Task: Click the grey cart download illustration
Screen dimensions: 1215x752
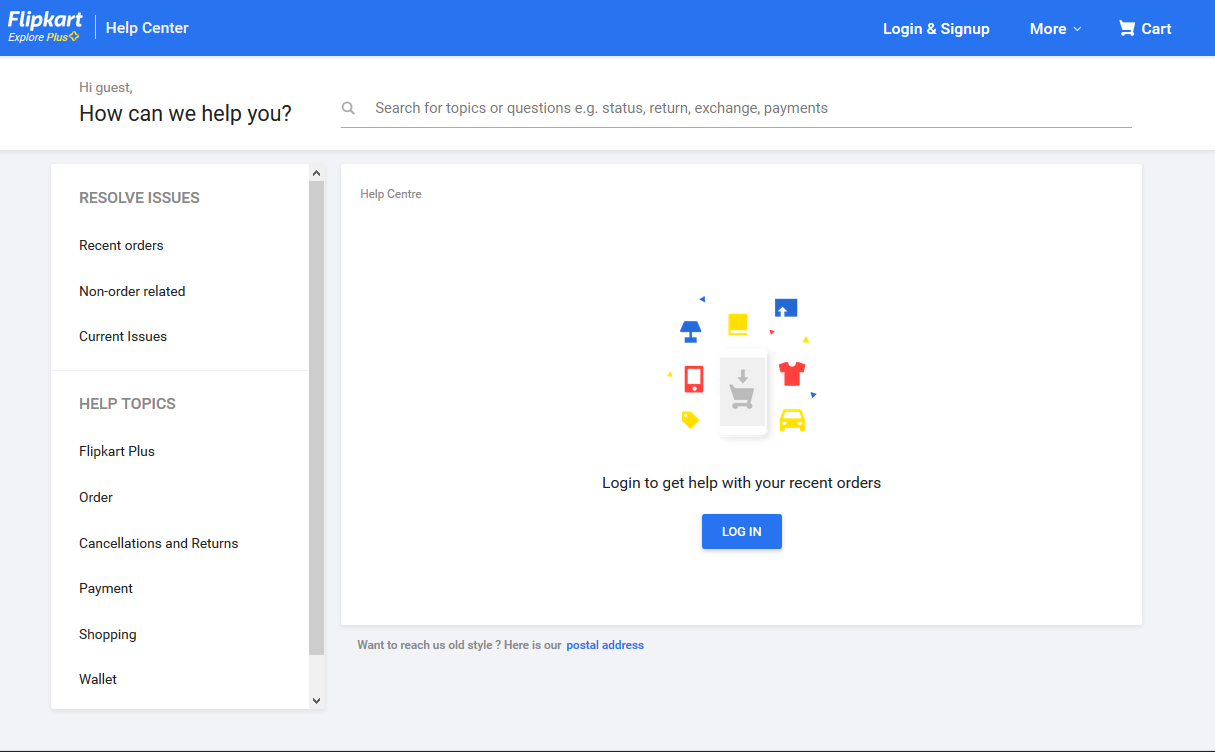Action: 742,392
